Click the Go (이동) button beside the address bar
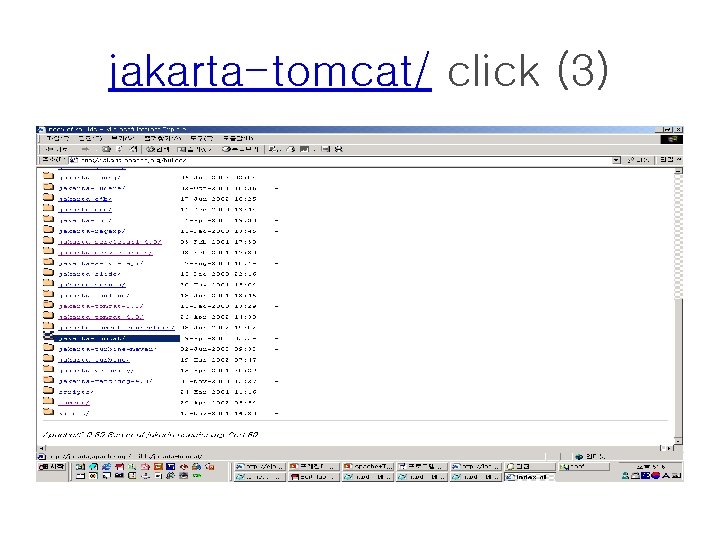Screen dimensions: 720x540 (x=638, y=160)
